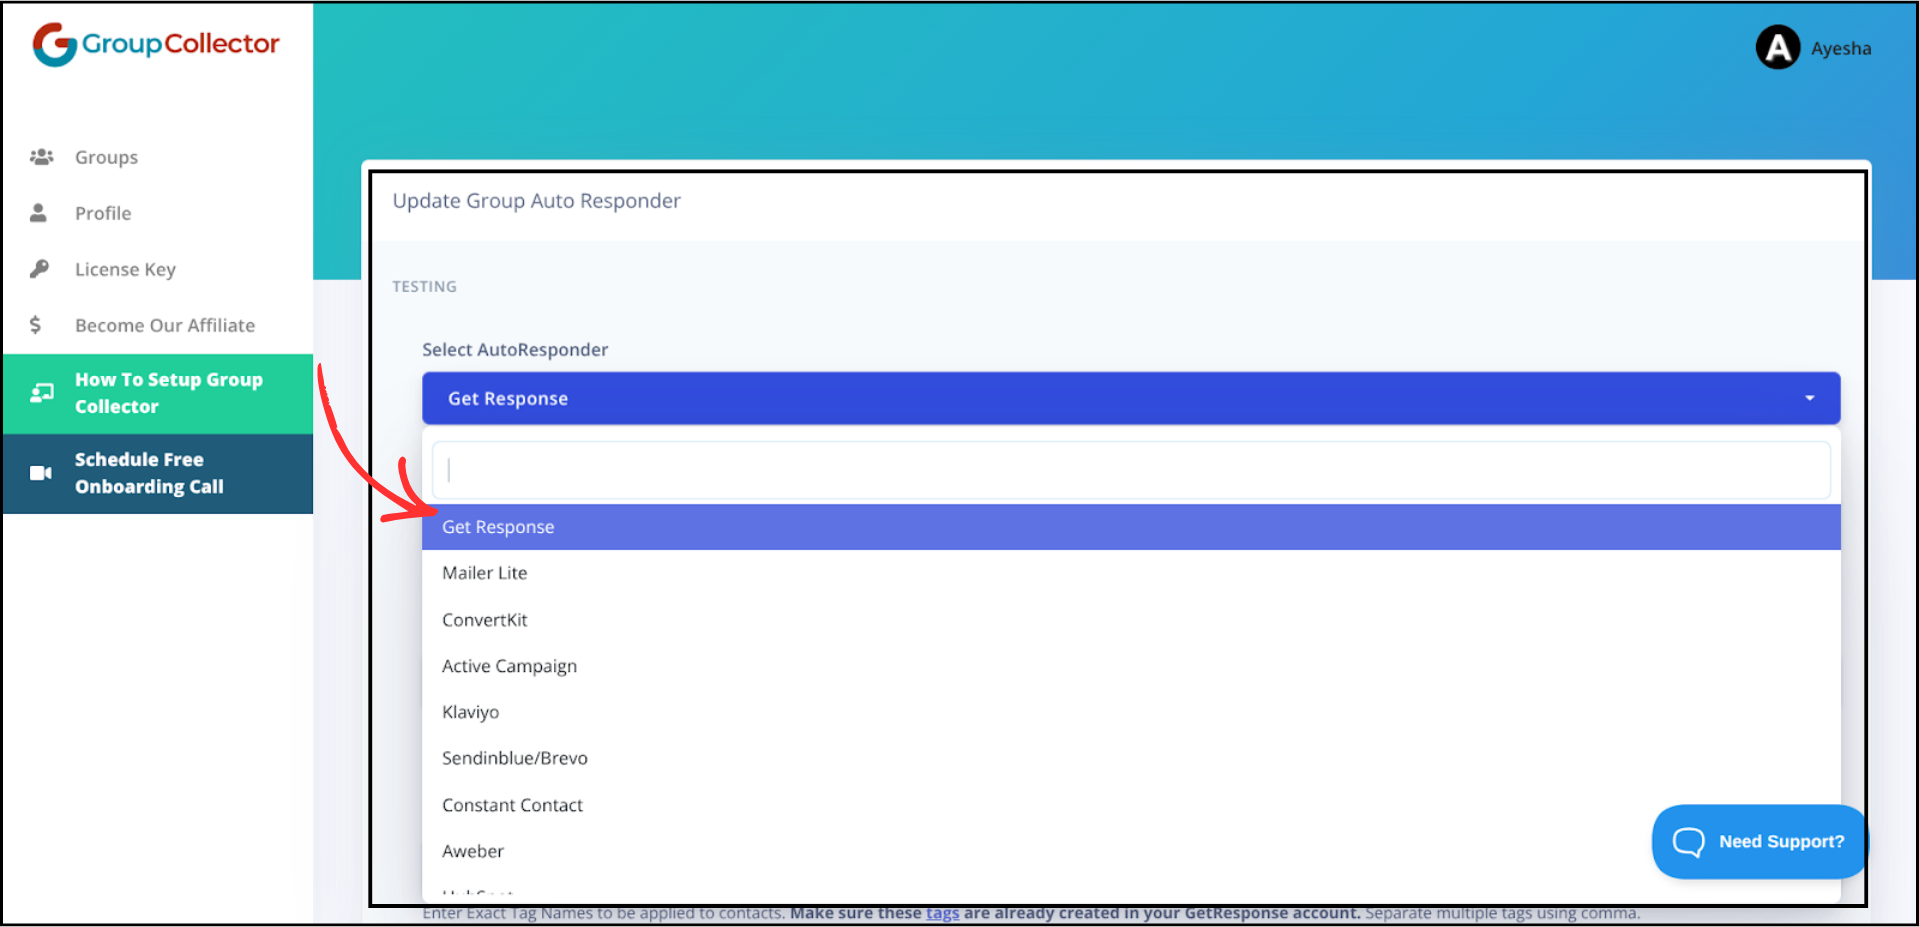Select Mailer Lite from the list

(485, 572)
